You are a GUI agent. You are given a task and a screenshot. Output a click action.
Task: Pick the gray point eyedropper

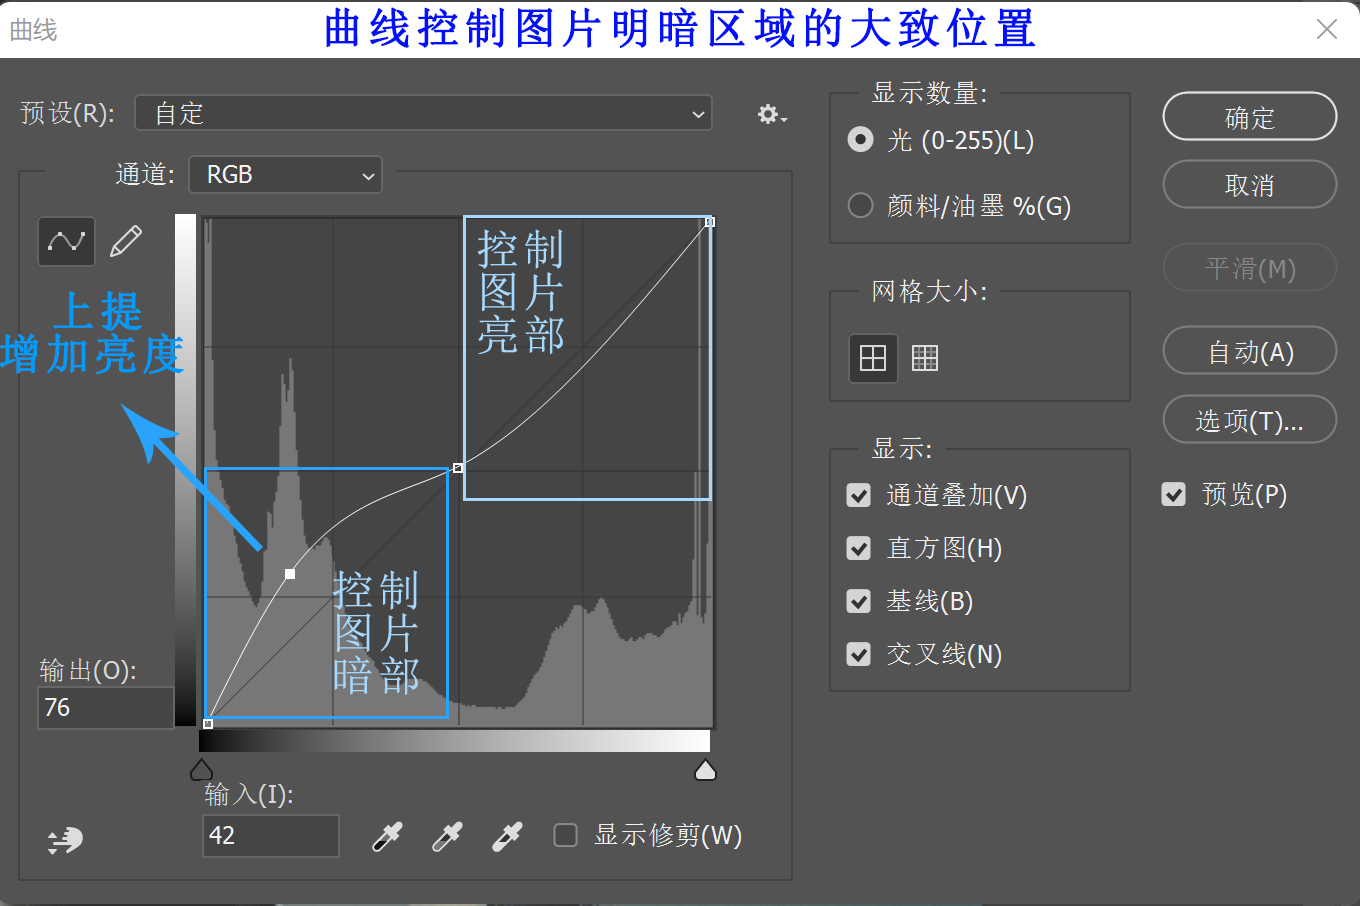click(447, 836)
